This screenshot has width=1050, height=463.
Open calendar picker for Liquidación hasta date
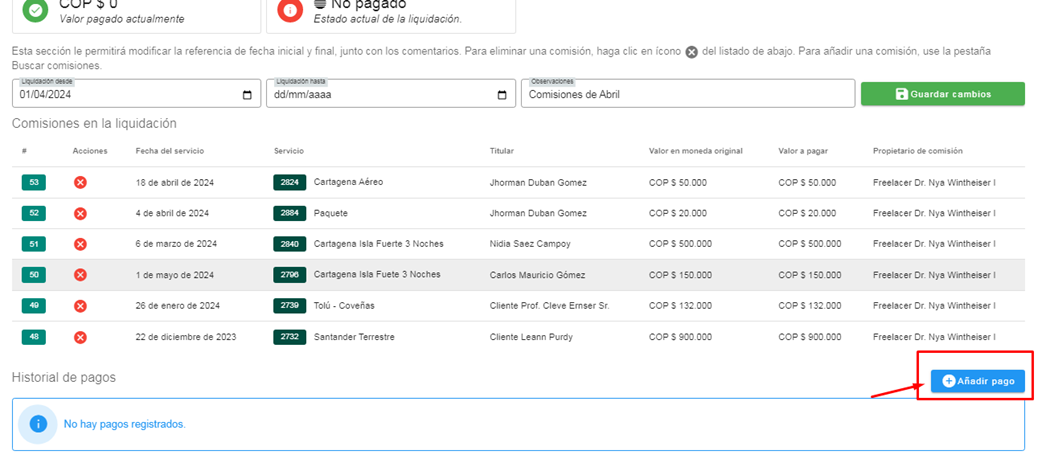coord(502,95)
